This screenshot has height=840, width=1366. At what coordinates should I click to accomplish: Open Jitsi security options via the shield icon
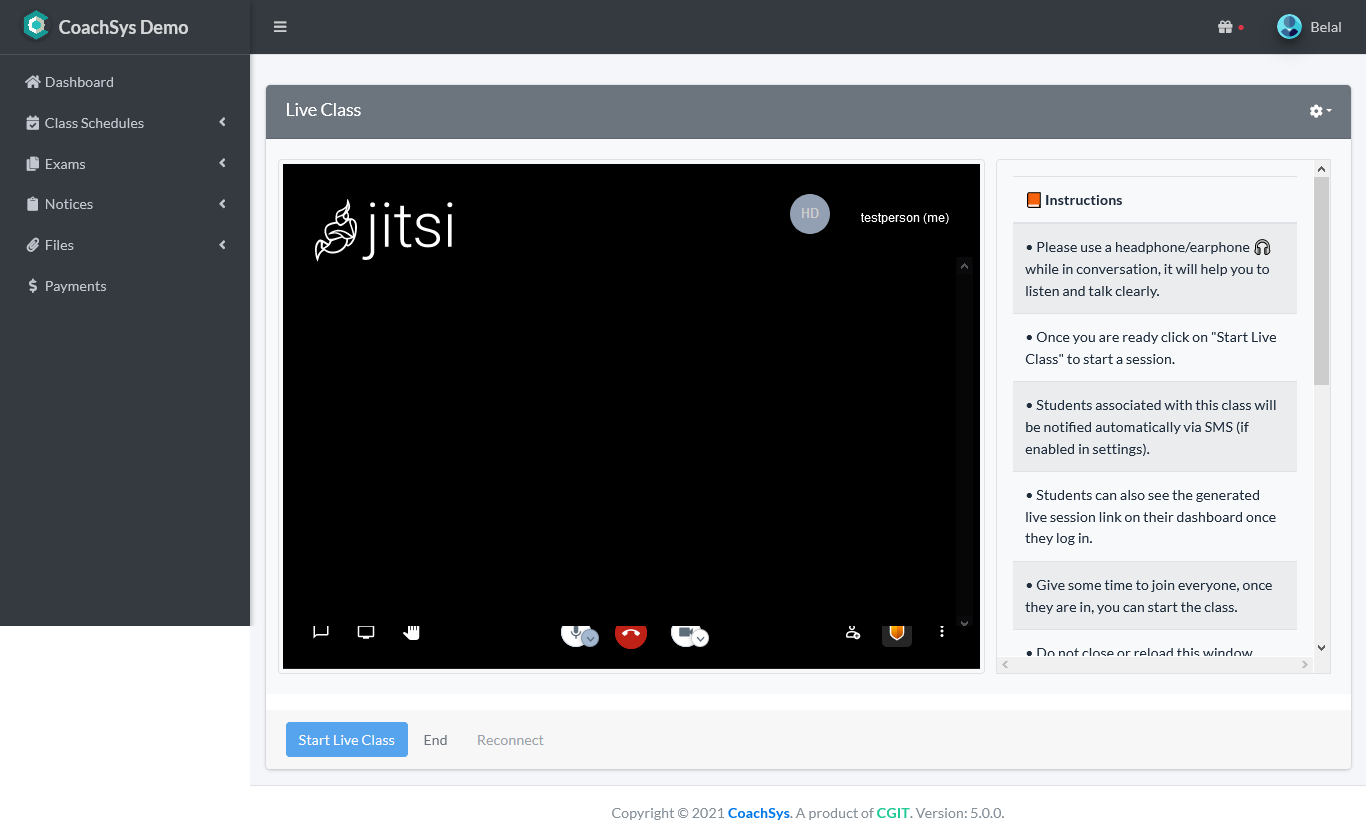coord(896,633)
